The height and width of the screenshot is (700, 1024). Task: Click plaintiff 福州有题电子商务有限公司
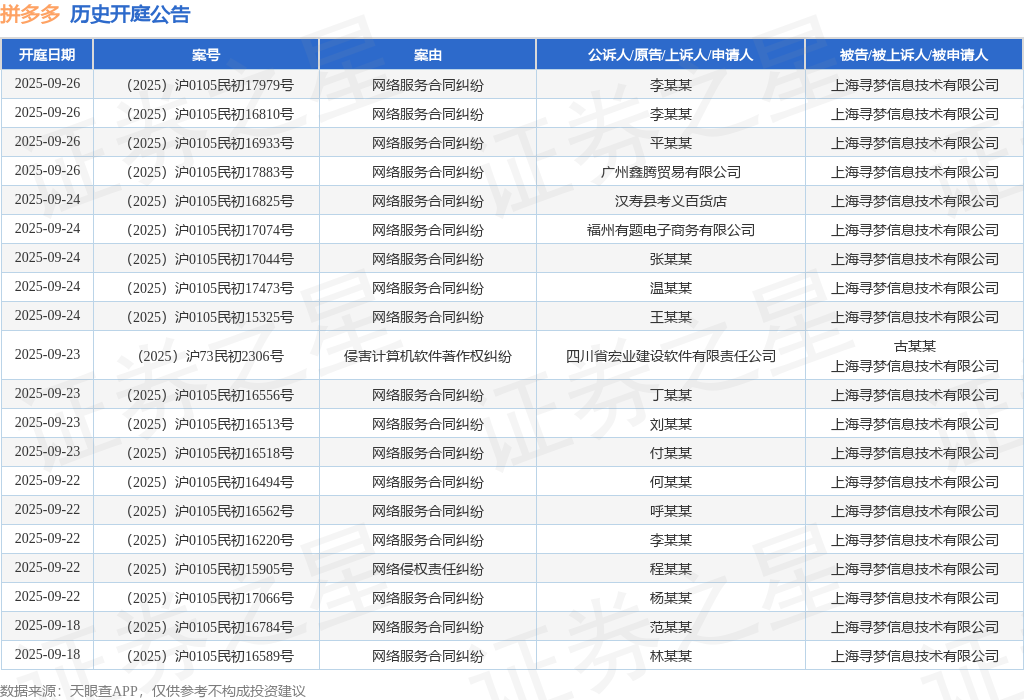point(671,230)
